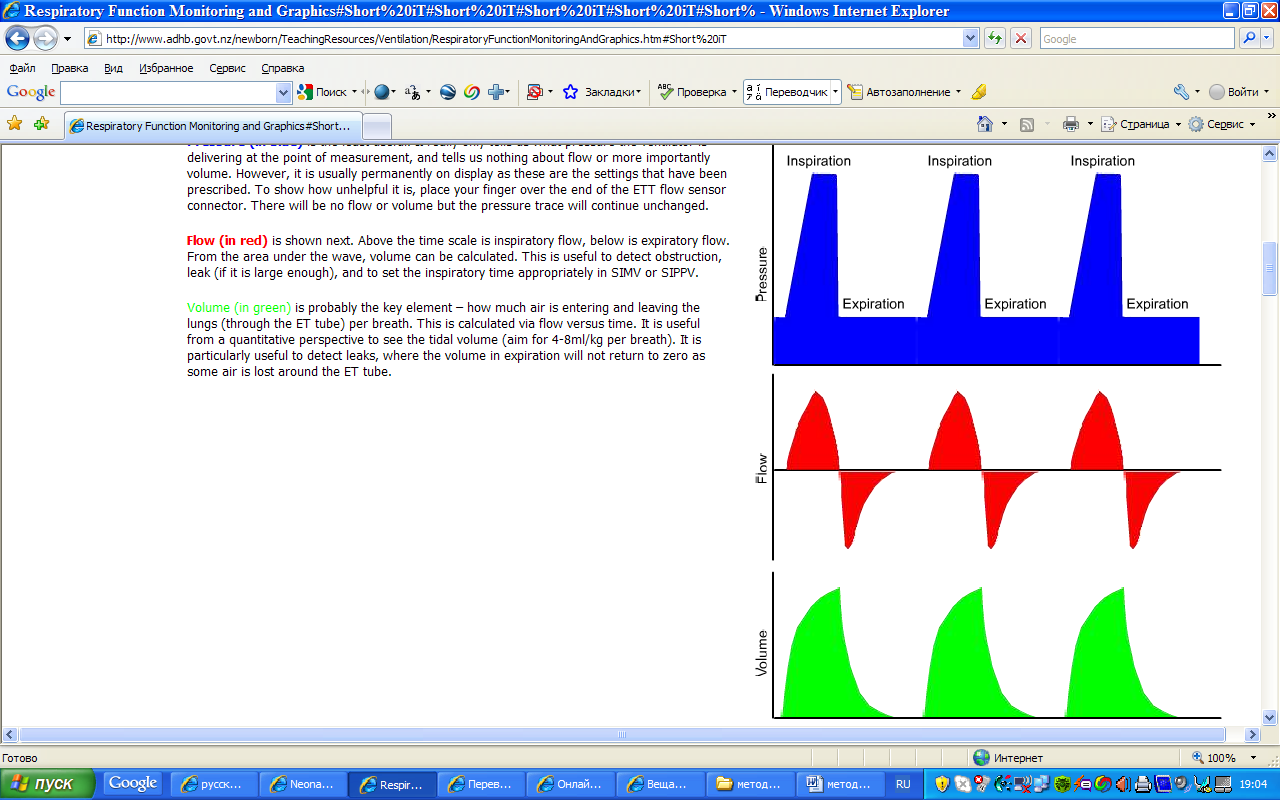This screenshot has height=800, width=1280.
Task: Click the magnifier search button
Action: coord(1249,39)
